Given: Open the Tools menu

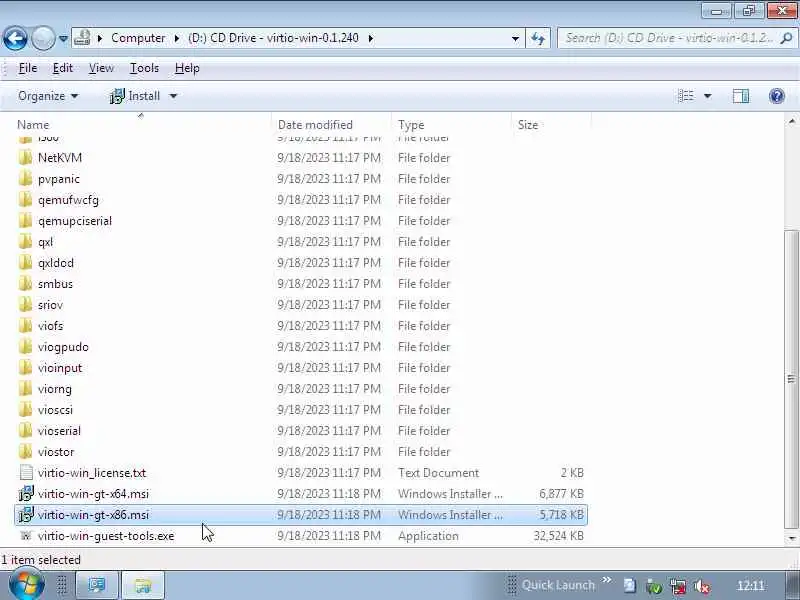Looking at the screenshot, I should click(x=144, y=68).
